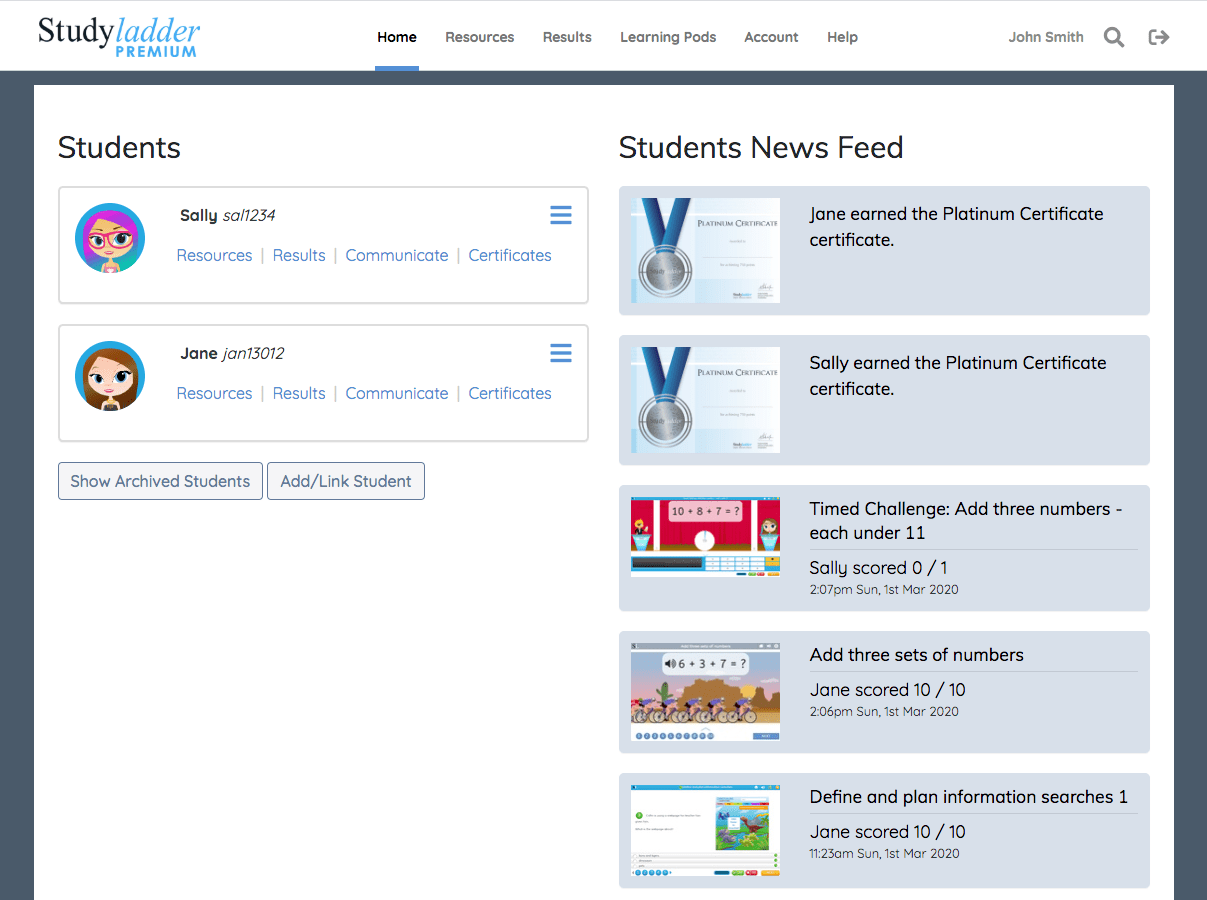
Task: Select the Studyladder Premium logo
Action: point(117,37)
